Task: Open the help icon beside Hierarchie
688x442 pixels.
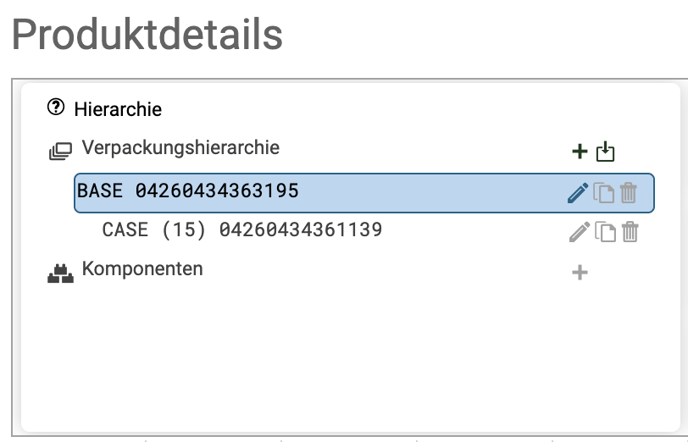Action: click(x=56, y=107)
